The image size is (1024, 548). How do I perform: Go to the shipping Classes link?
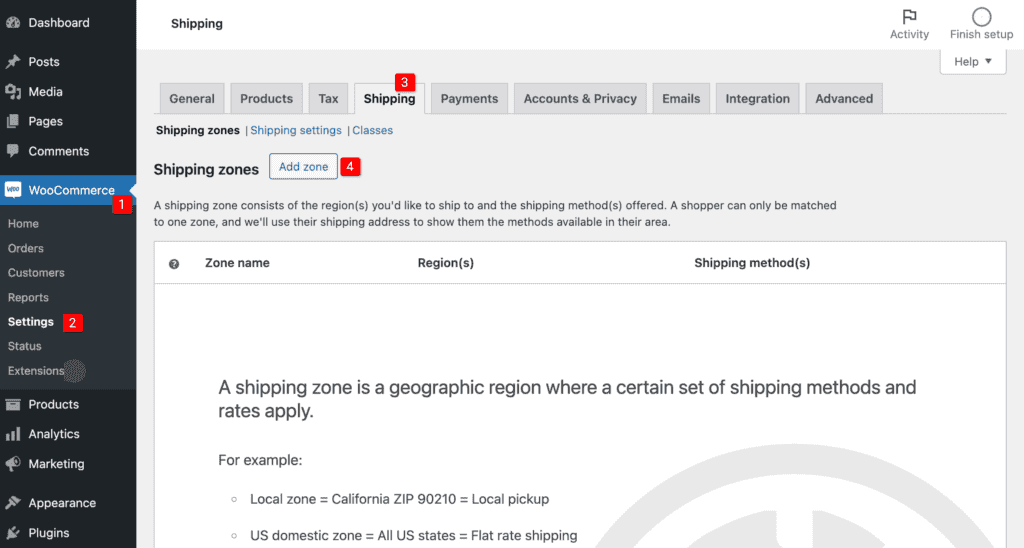372,131
